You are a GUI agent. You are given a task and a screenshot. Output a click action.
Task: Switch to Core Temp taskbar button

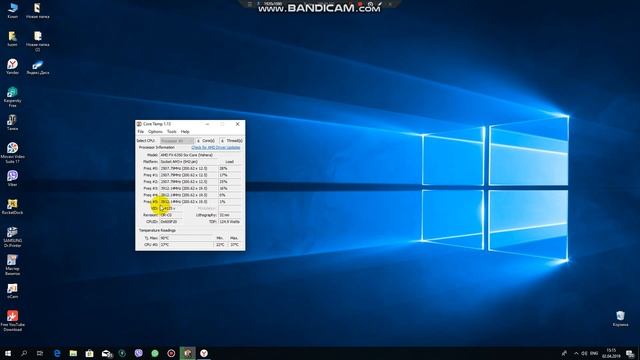click(x=187, y=353)
